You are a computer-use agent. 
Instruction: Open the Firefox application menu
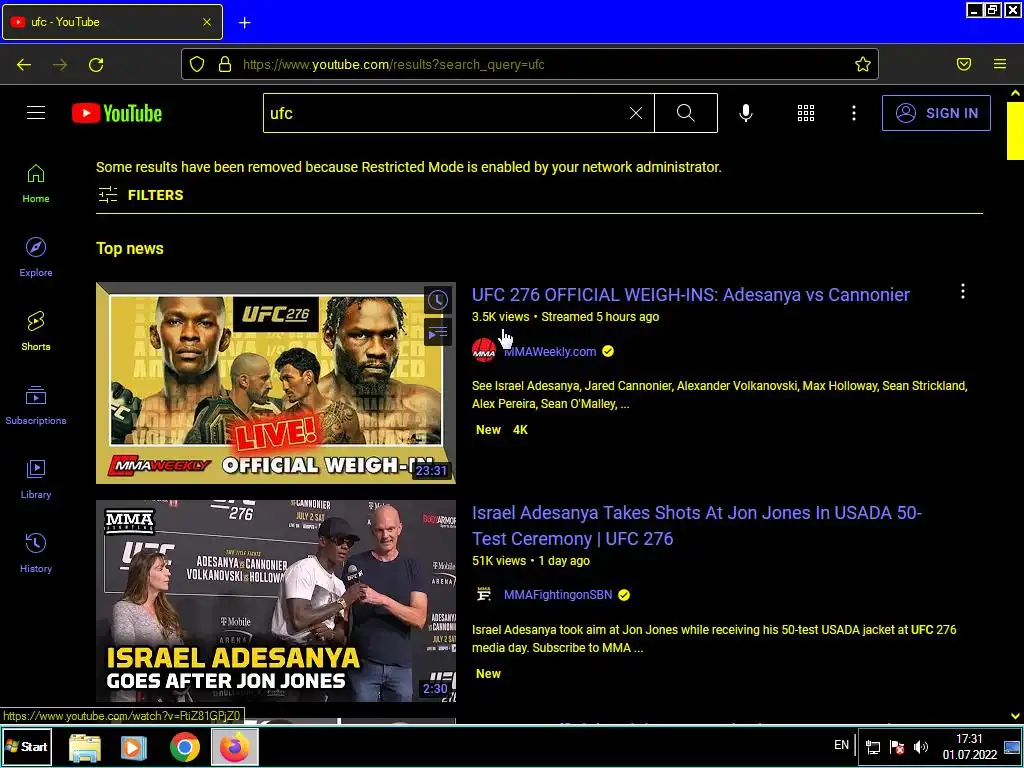(x=1000, y=64)
